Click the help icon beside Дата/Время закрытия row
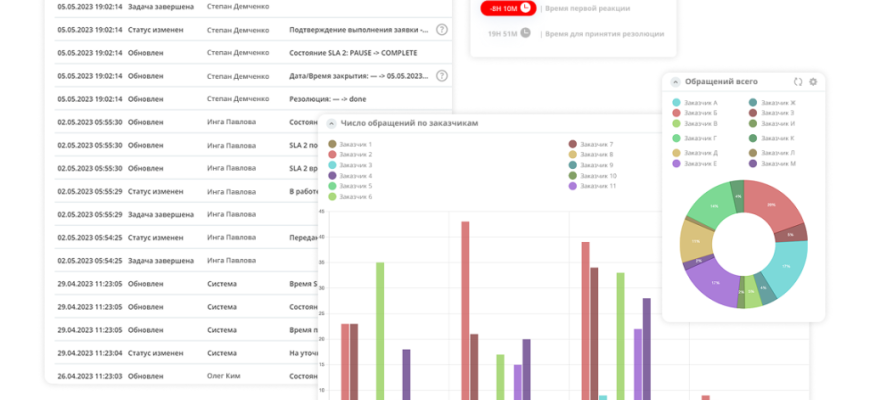The height and width of the screenshot is (400, 870). [x=442, y=76]
